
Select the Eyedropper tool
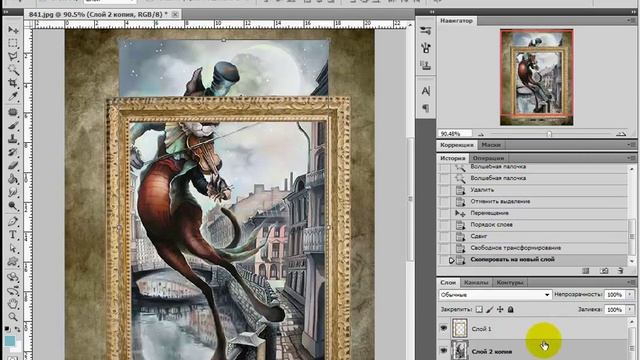click(13, 97)
